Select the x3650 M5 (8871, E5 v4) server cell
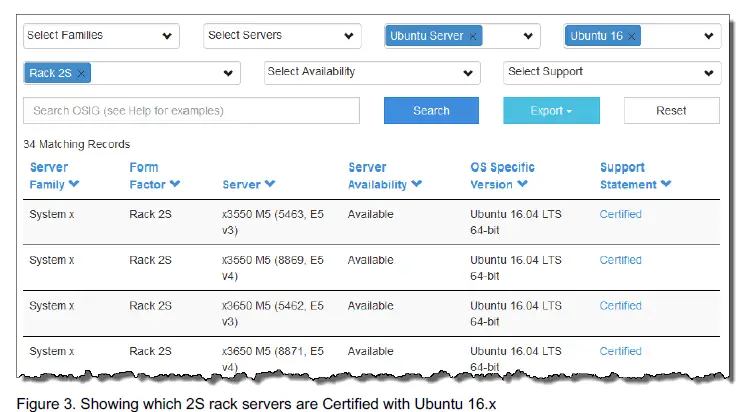Image resolution: width=744 pixels, height=412 pixels. [273, 359]
